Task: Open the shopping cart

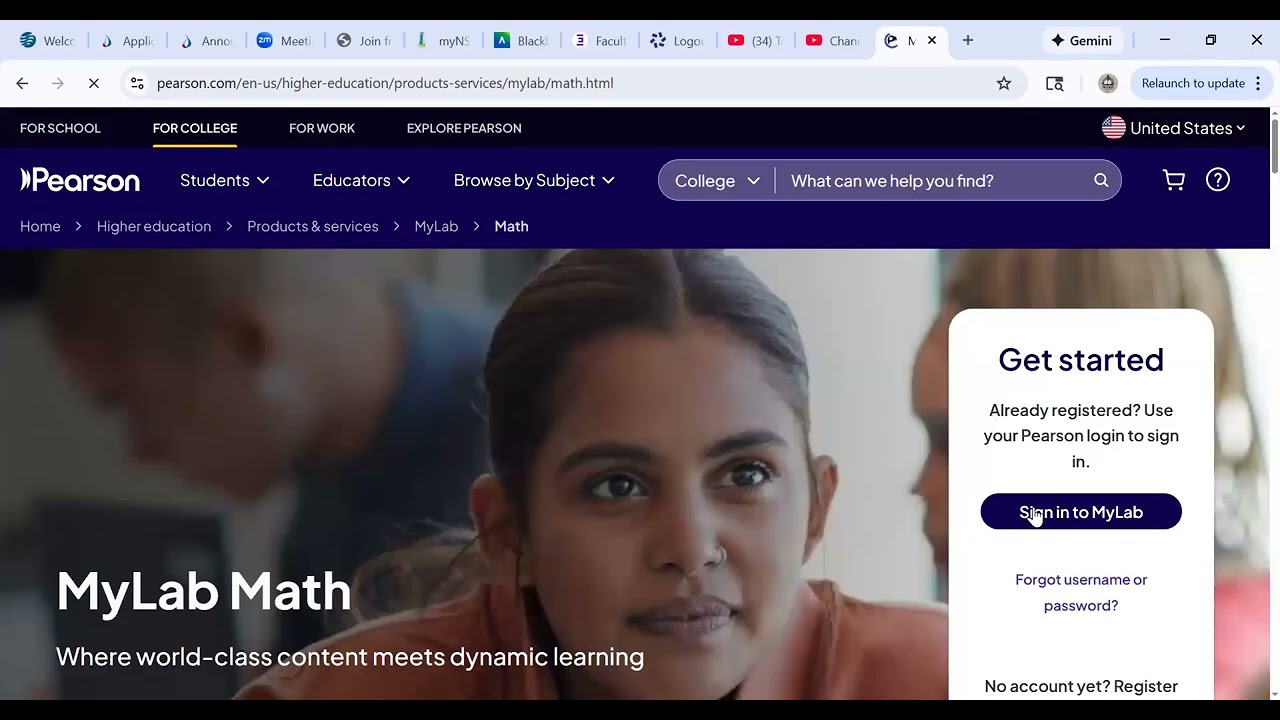Action: [1174, 180]
